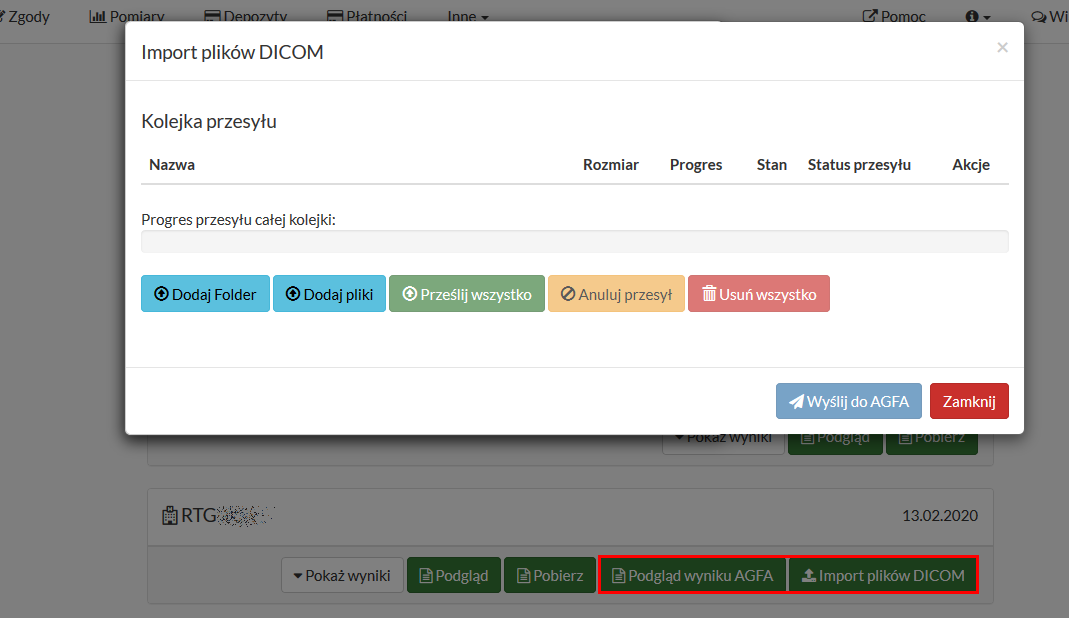Click the Nazwa column header
The height and width of the screenshot is (618, 1069).
172,165
